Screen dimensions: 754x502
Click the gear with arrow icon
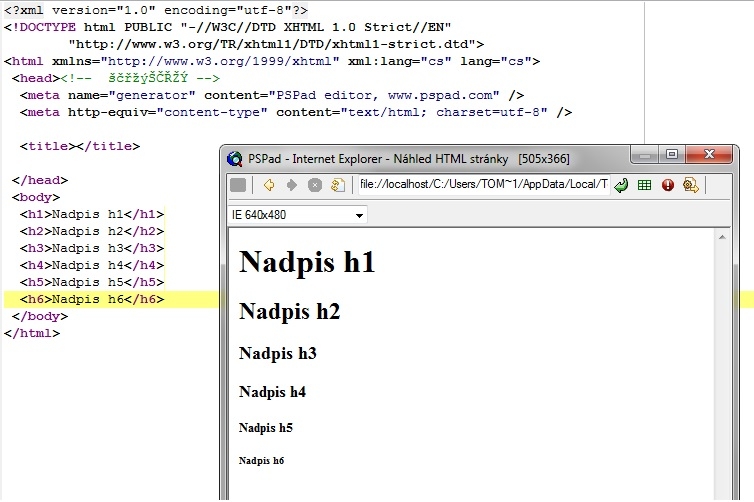coord(691,185)
